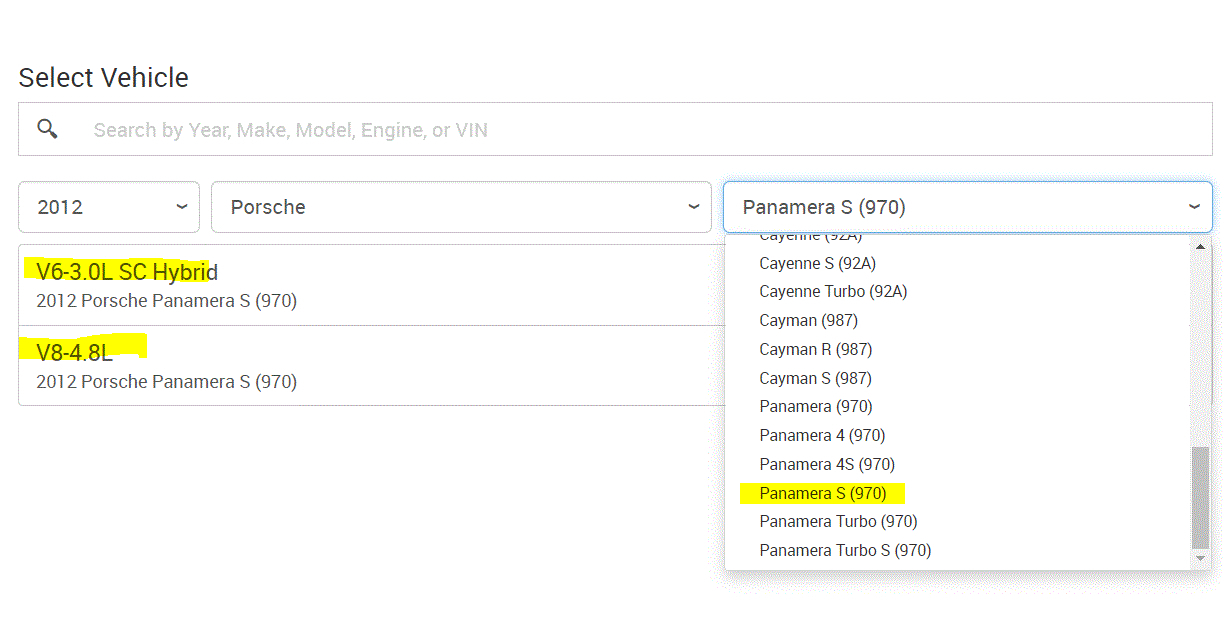1225x634 pixels.
Task: Select highlighted Panamera S (970) list entry
Action: click(823, 493)
